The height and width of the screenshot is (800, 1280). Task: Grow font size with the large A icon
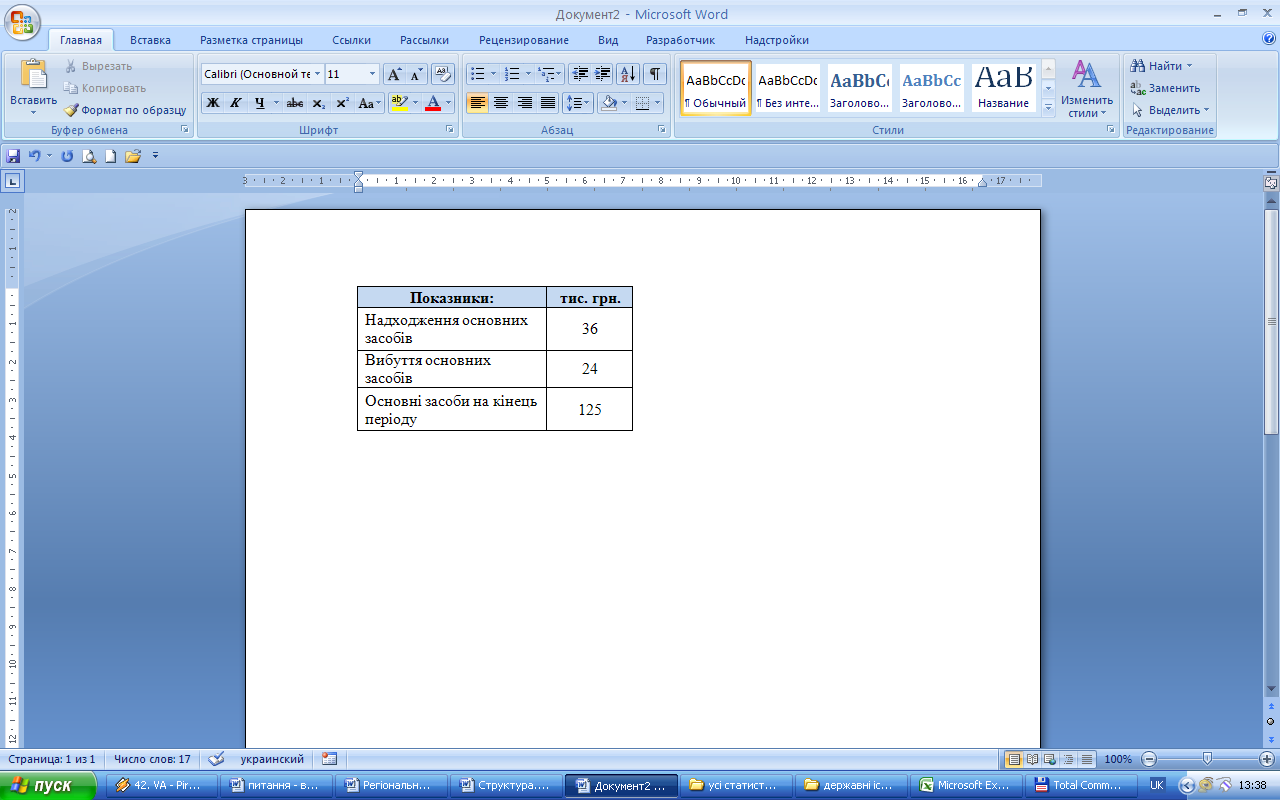pyautogui.click(x=395, y=74)
